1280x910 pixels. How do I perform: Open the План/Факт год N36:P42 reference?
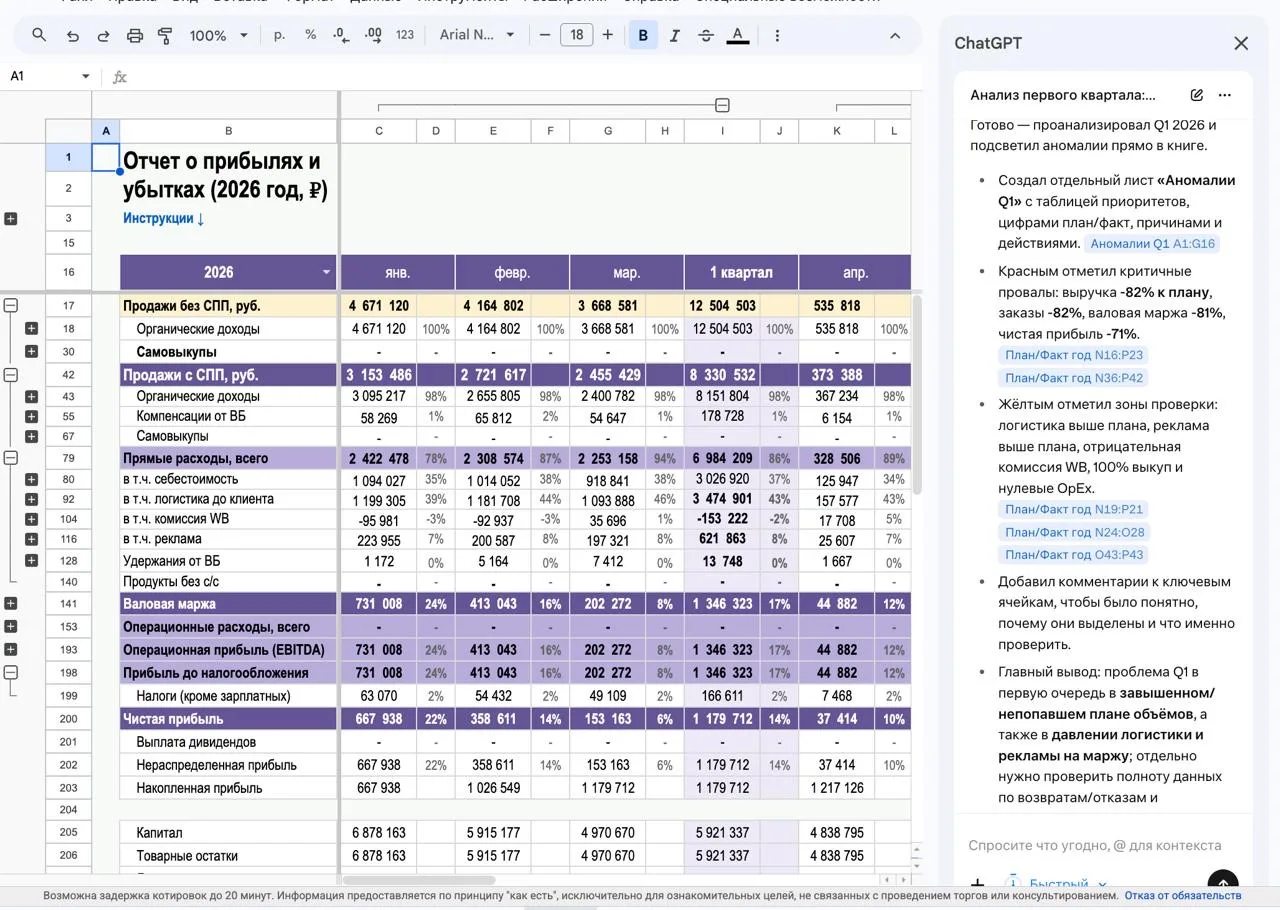[x=1074, y=378]
